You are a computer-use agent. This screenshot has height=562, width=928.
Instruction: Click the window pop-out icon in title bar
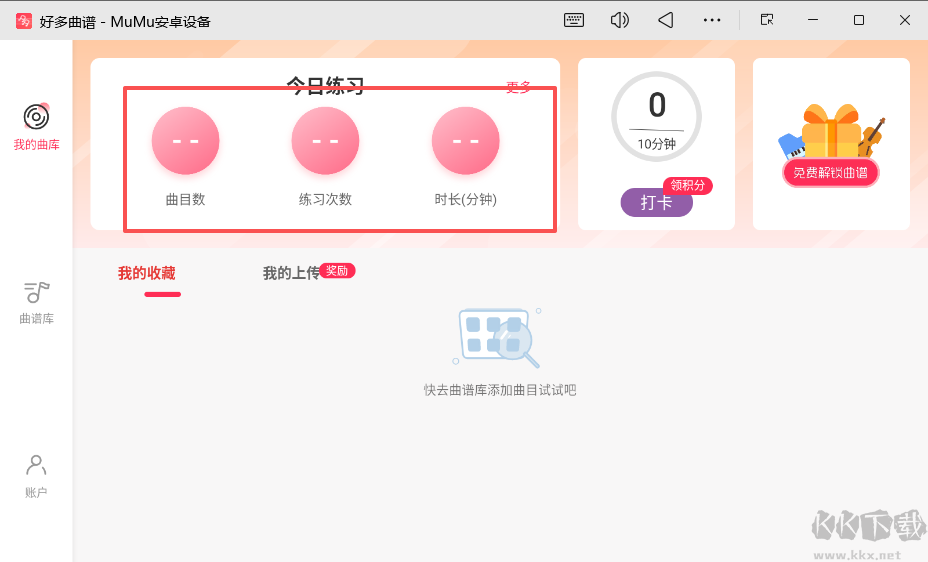[x=767, y=20]
